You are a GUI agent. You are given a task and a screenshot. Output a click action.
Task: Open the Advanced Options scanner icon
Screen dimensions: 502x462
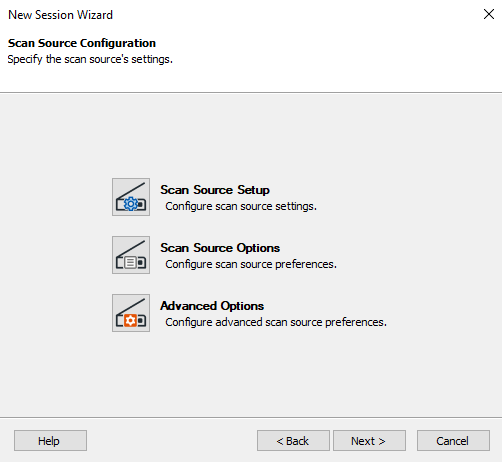(x=131, y=313)
